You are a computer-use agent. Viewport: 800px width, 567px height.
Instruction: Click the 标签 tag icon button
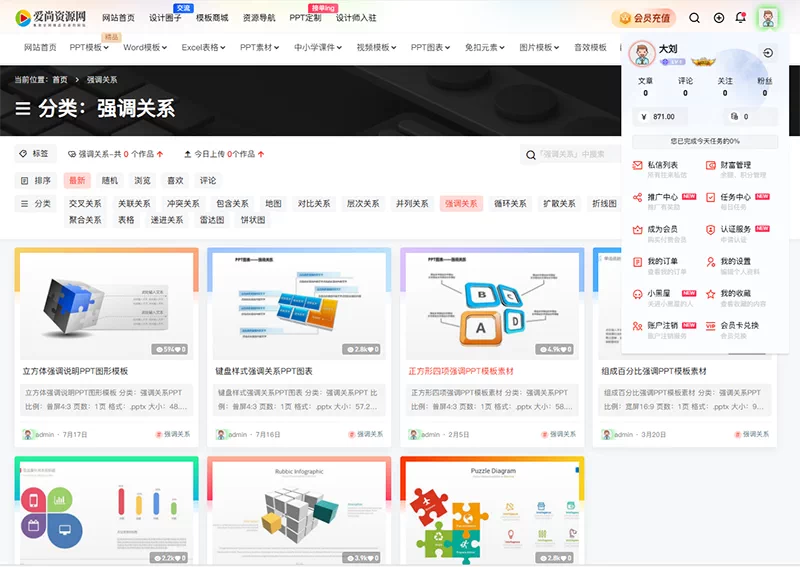pos(34,154)
